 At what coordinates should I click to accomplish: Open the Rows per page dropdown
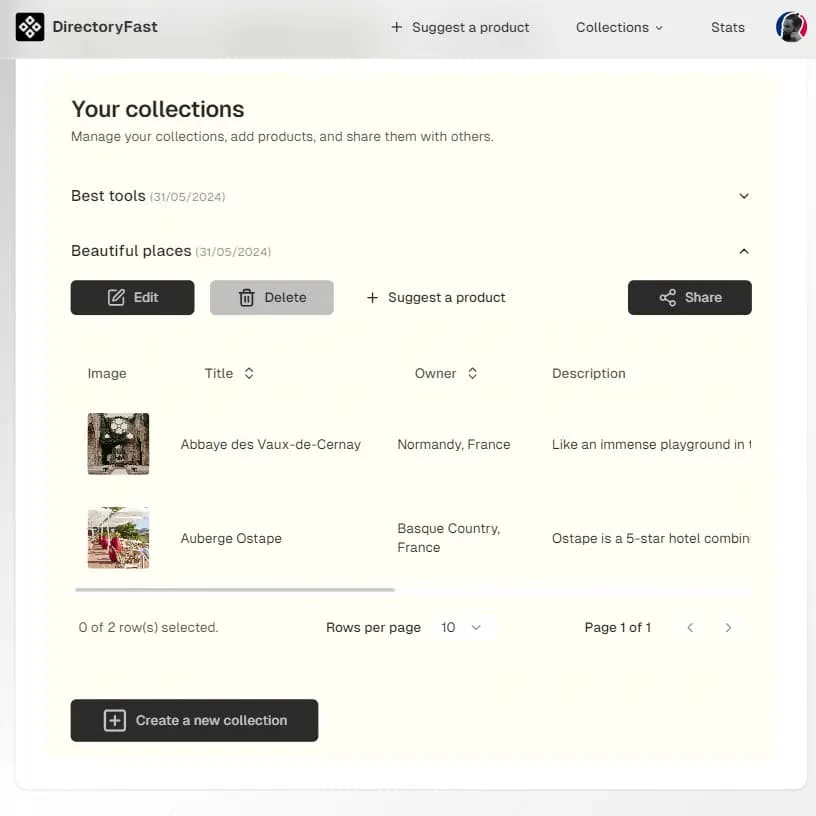pyautogui.click(x=462, y=627)
